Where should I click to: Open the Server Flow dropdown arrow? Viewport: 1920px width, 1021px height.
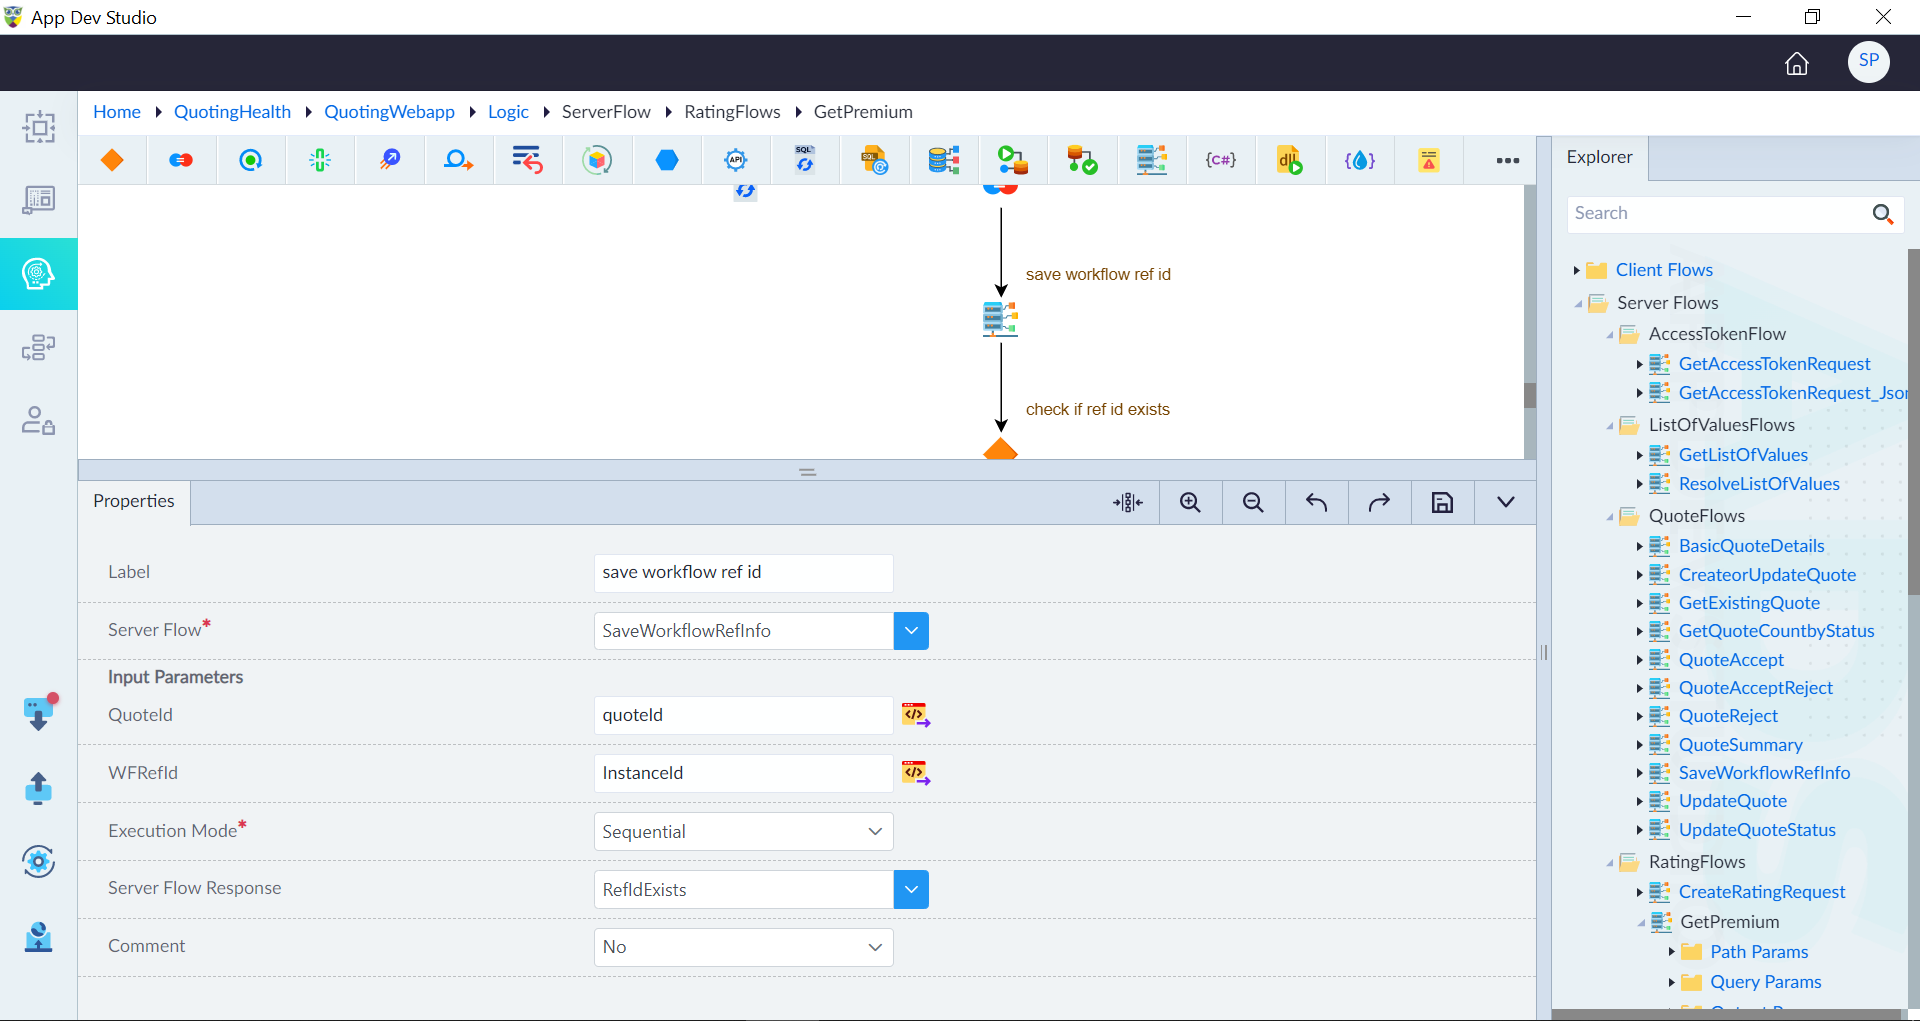click(911, 631)
